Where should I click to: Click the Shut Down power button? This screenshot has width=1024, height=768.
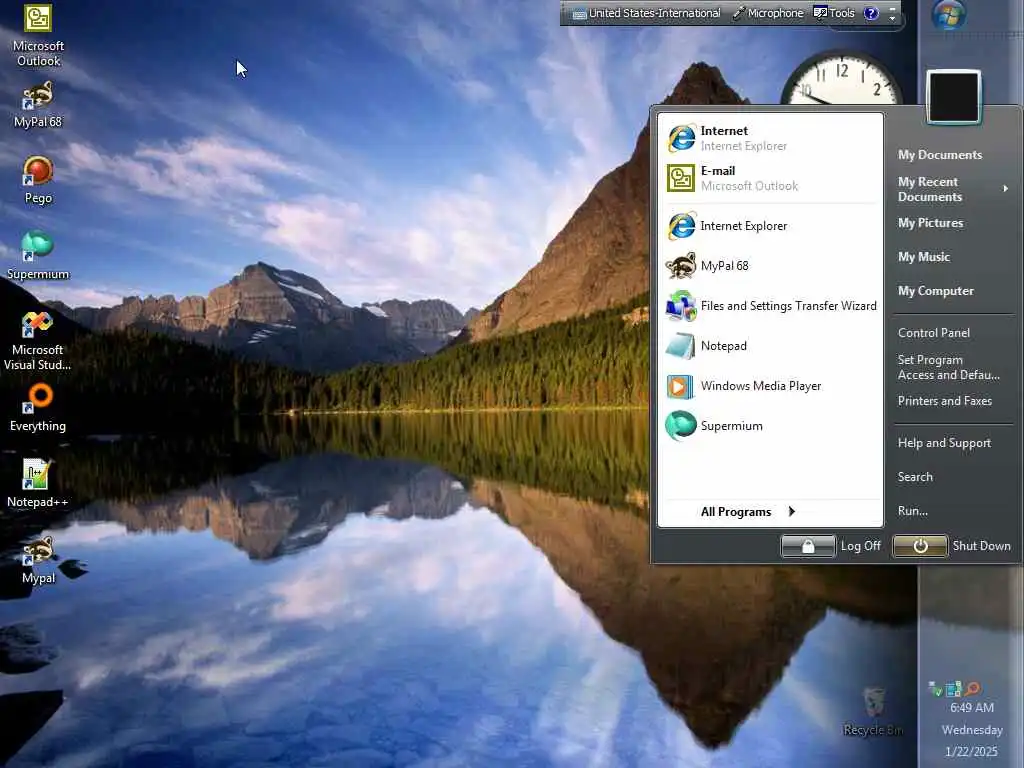click(x=920, y=546)
